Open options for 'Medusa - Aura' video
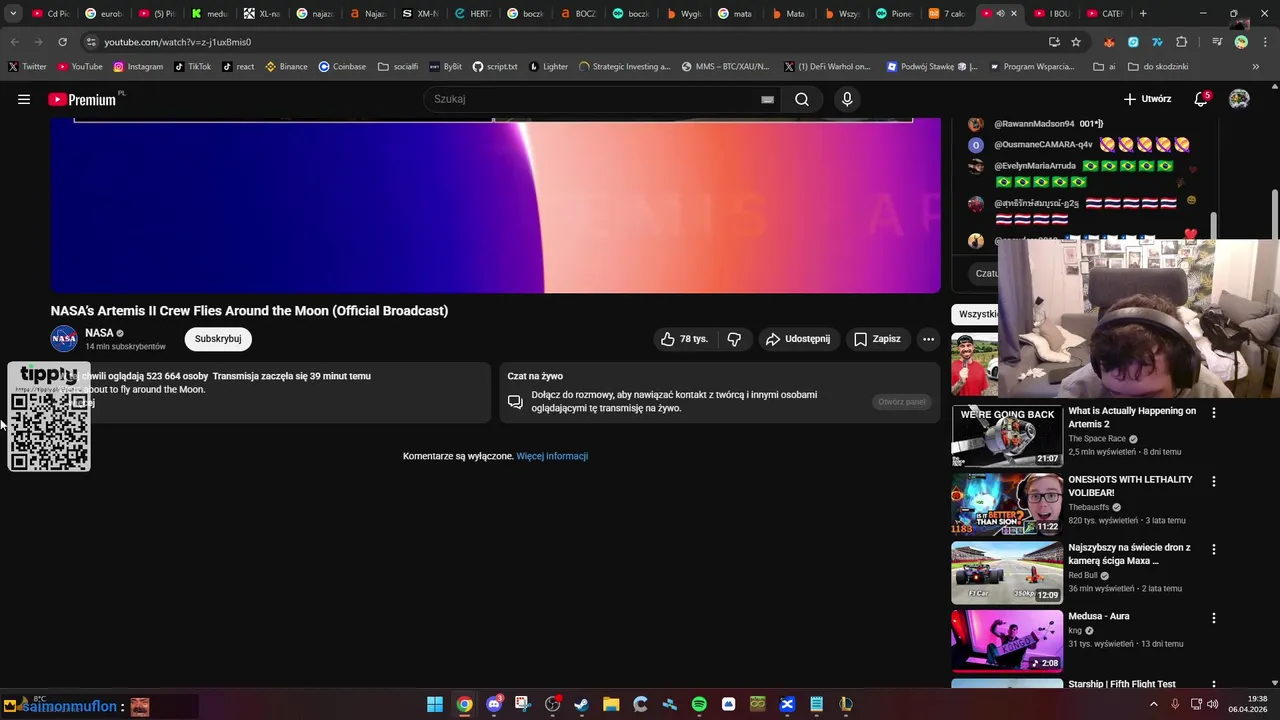 (1214, 618)
